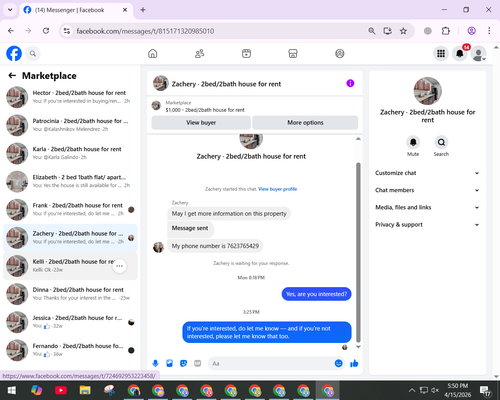This screenshot has width=500, height=400.
Task: Open File Explorer from taskbar
Action: pyautogui.click(x=85, y=390)
